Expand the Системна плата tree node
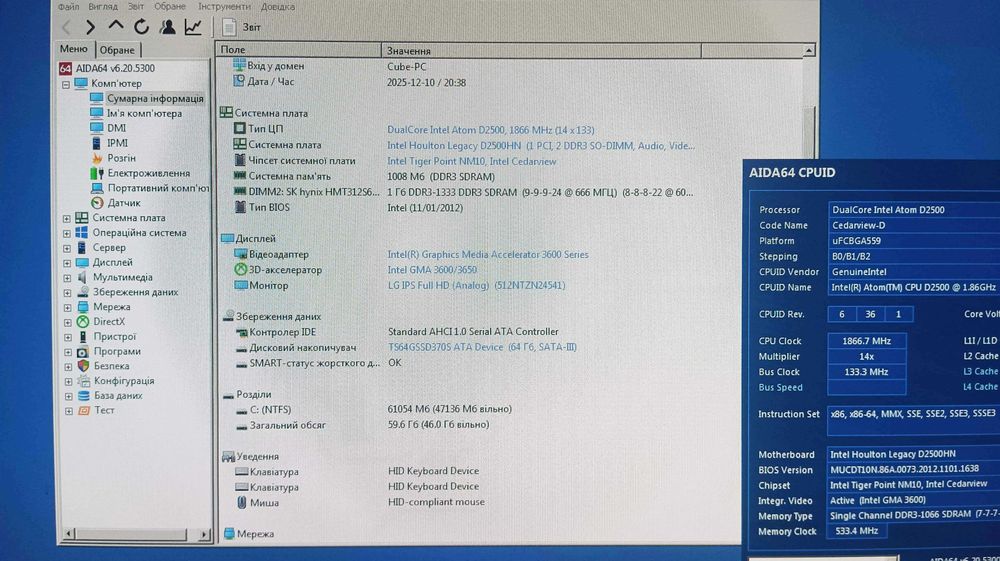 pyautogui.click(x=67, y=218)
